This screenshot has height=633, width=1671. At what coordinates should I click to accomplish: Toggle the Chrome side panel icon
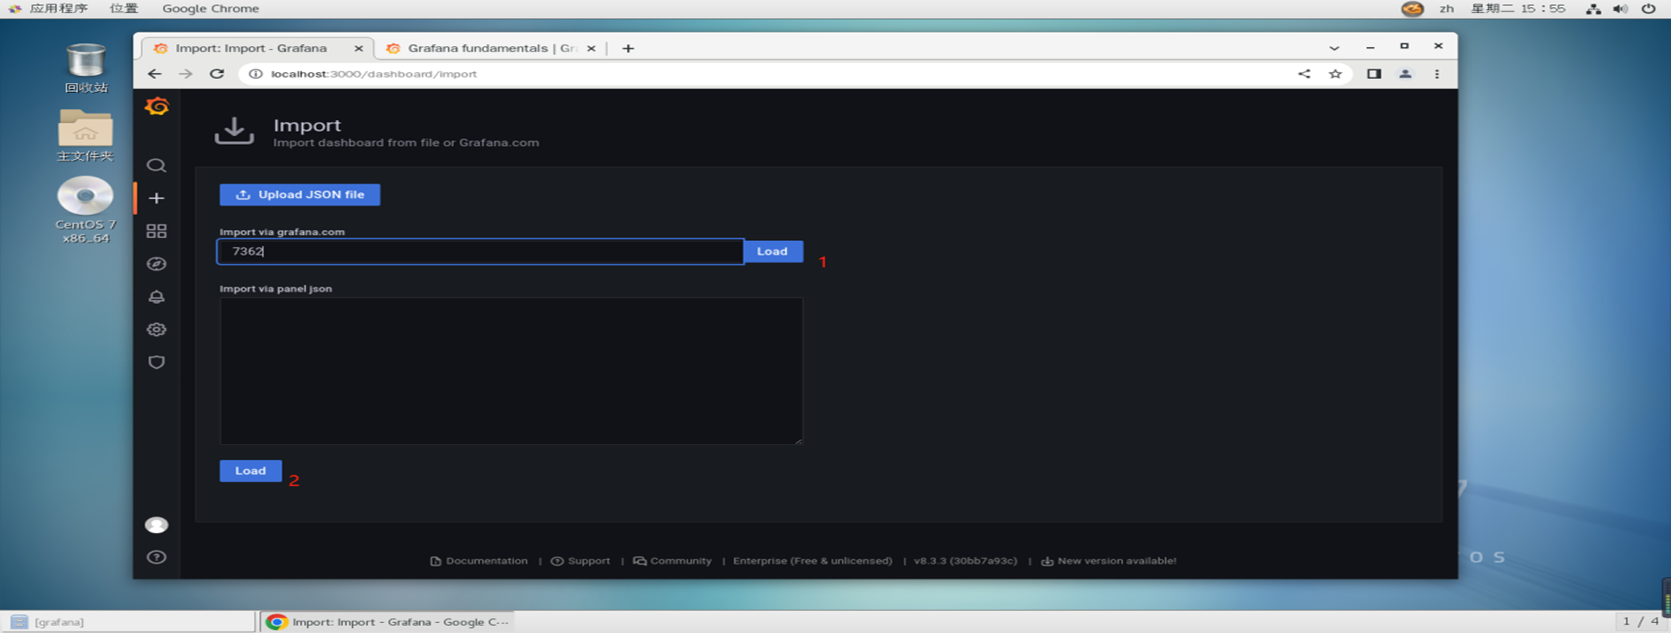1374,74
